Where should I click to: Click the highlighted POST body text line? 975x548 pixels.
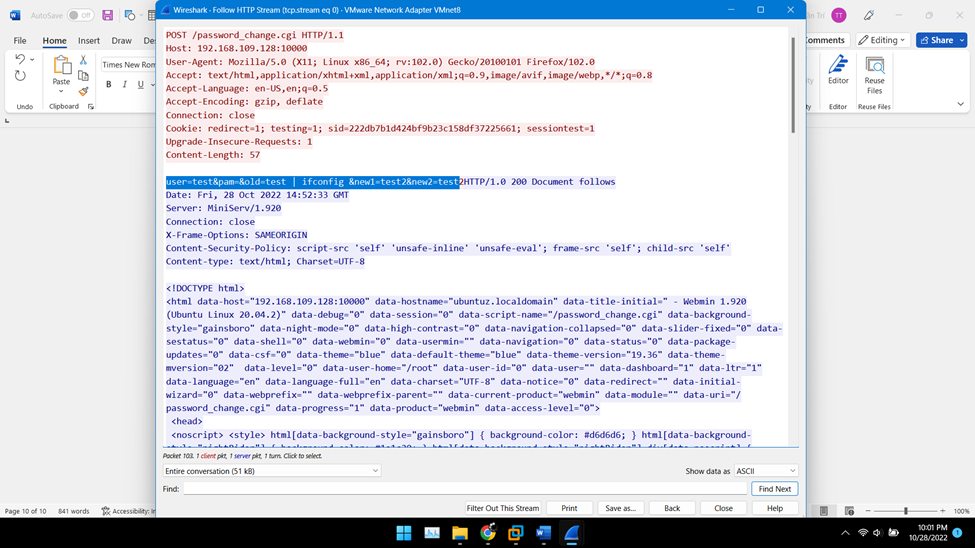[x=312, y=182]
